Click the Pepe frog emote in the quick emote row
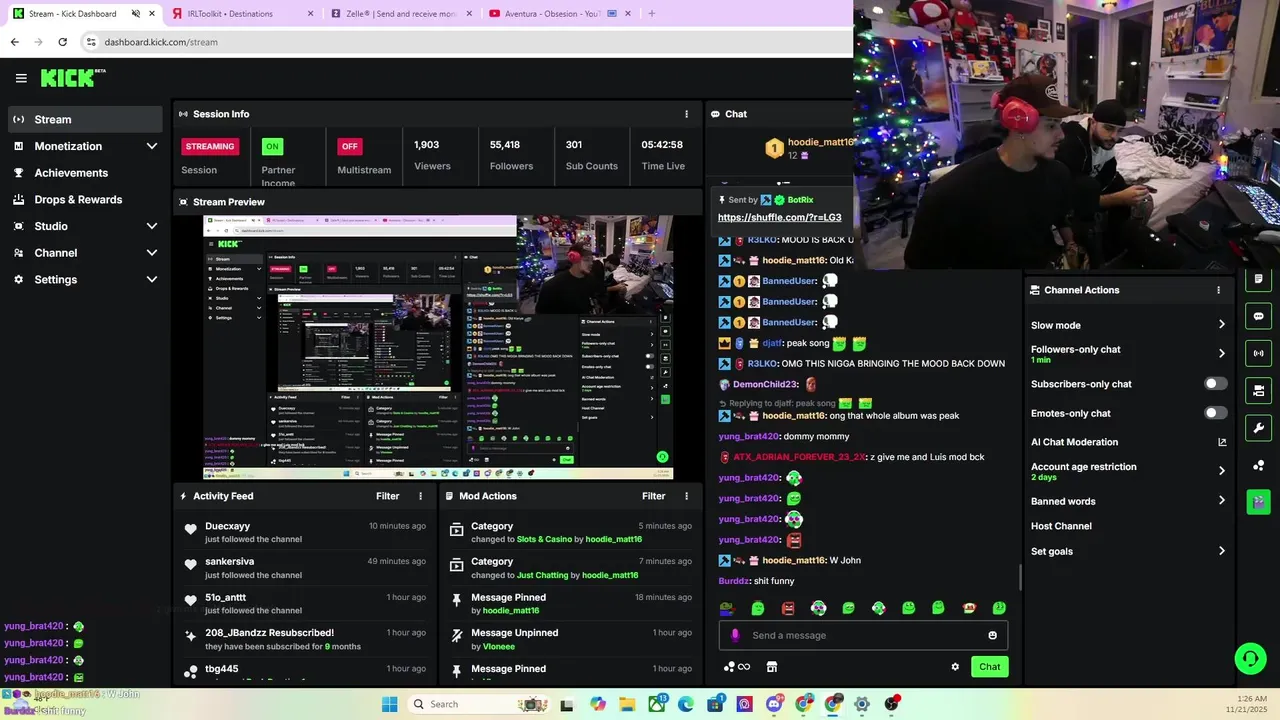 [727, 608]
